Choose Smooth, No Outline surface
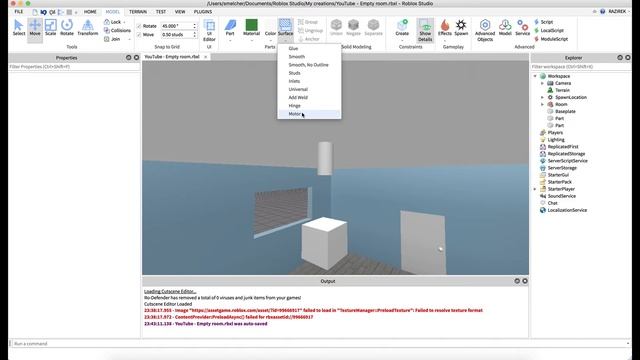 [309, 65]
